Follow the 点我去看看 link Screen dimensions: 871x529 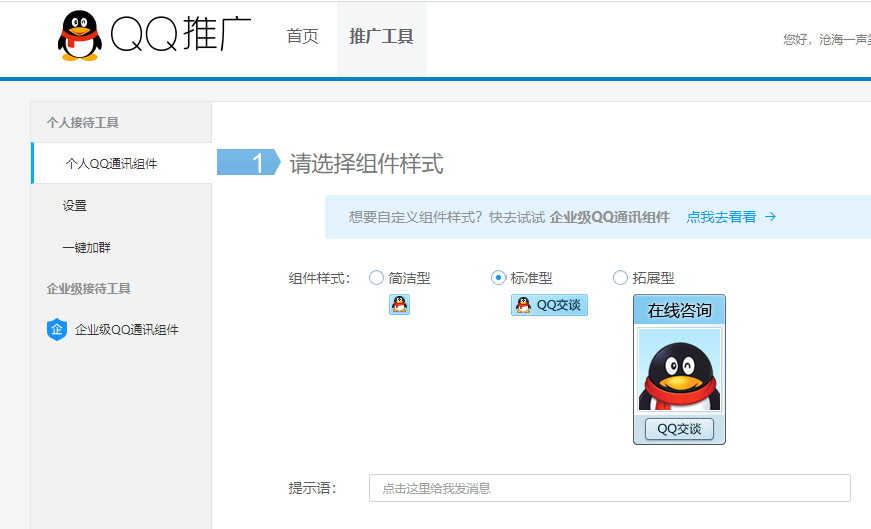click(x=721, y=217)
